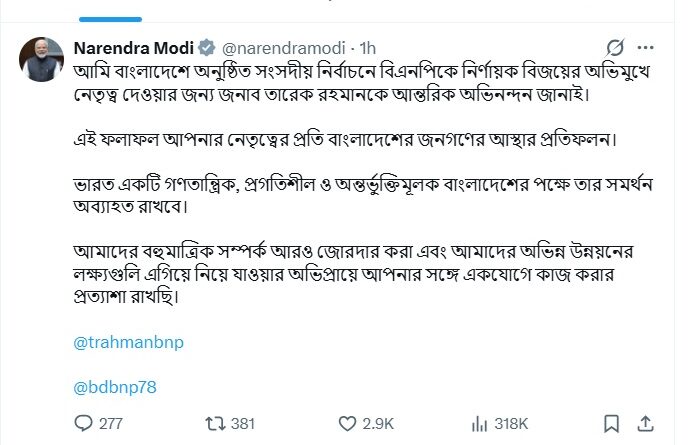Click the reply speech-bubble icon

click(x=83, y=423)
